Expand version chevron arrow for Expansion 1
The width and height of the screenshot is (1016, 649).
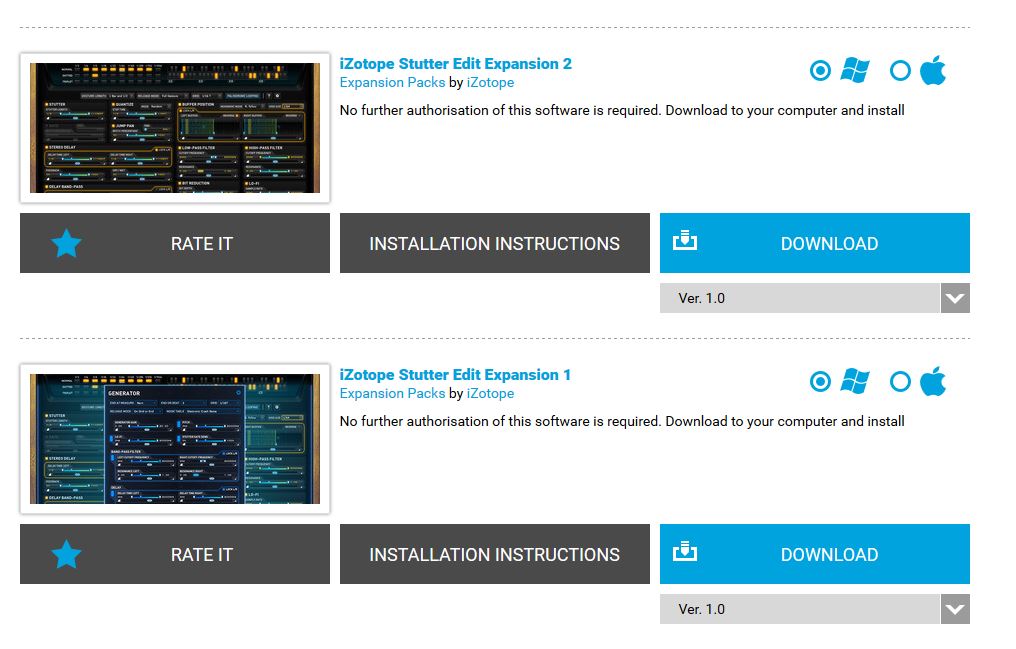coord(955,609)
